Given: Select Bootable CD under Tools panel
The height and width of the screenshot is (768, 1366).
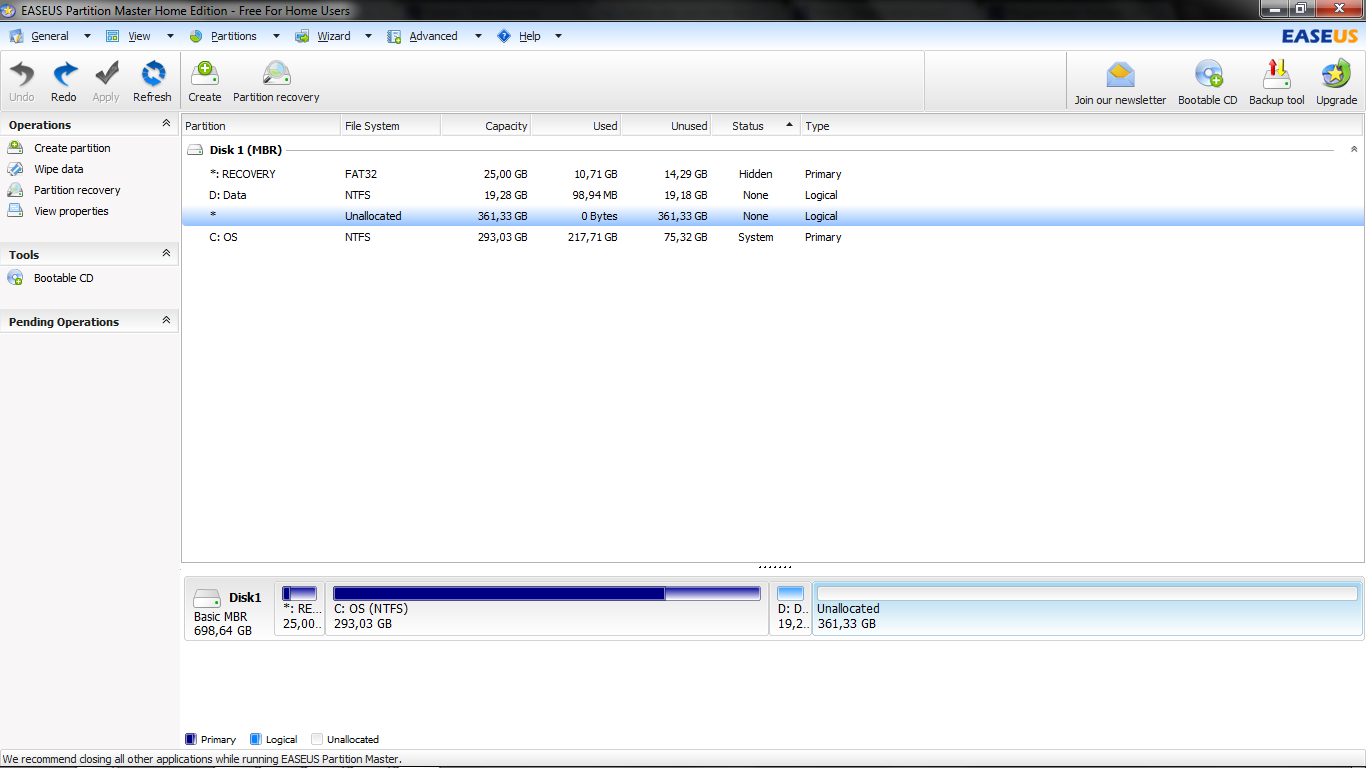Looking at the screenshot, I should point(63,278).
